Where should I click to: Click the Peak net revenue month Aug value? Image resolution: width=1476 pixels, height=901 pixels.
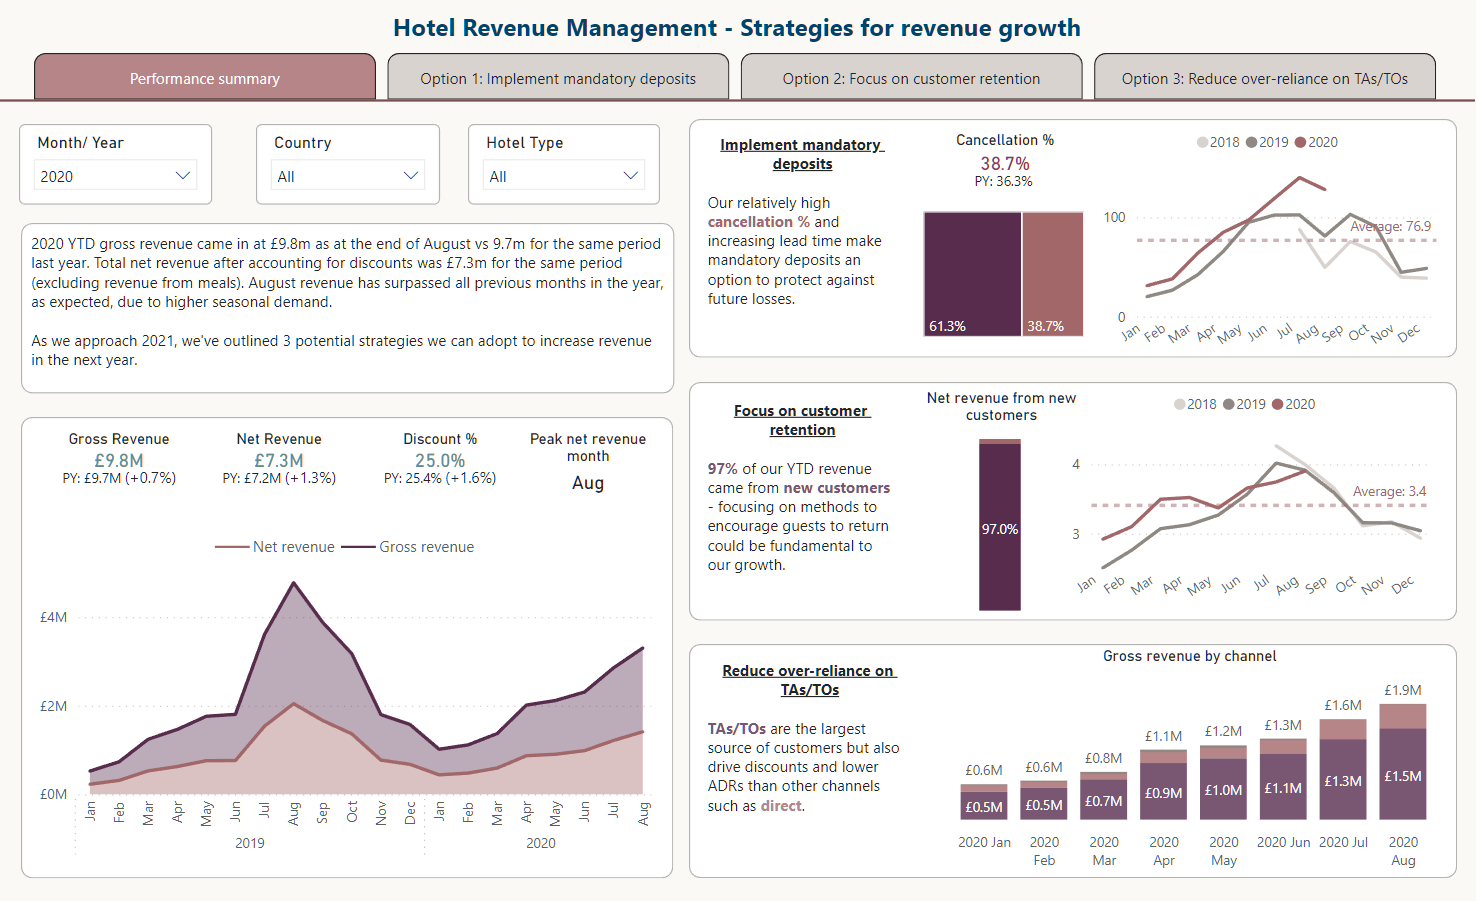click(x=588, y=483)
